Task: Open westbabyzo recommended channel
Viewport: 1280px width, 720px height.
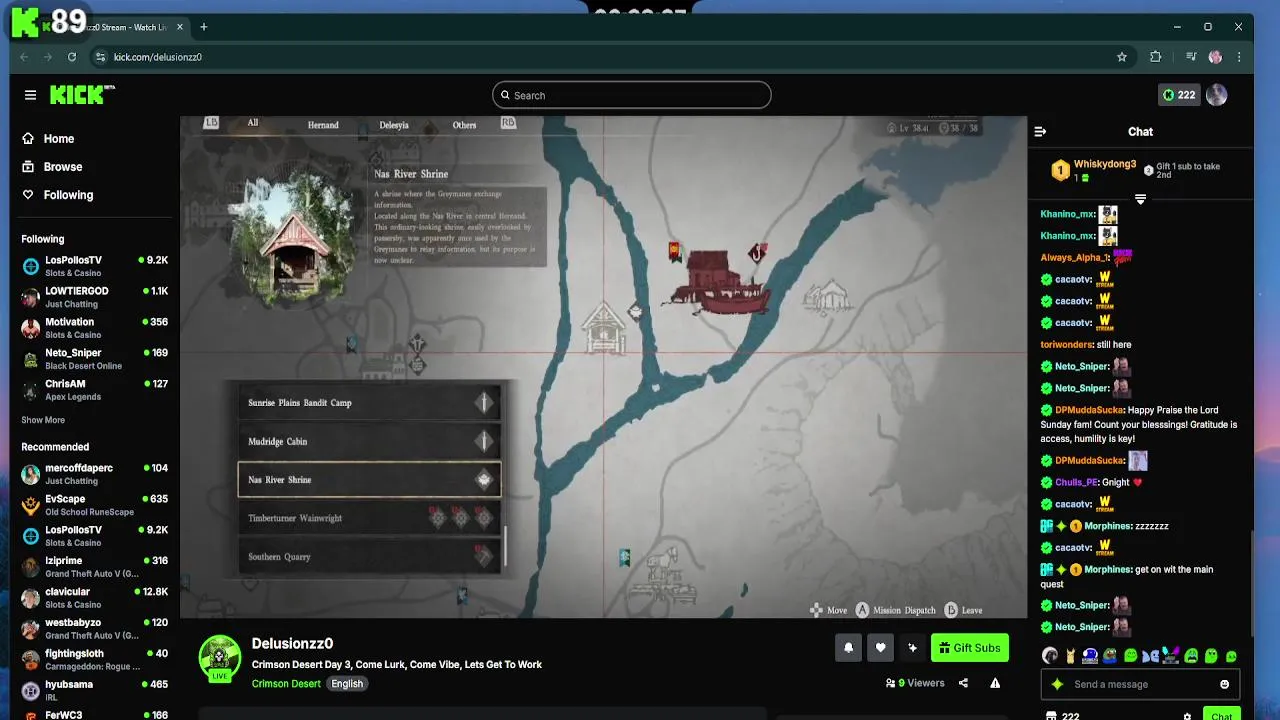Action: pyautogui.click(x=95, y=629)
